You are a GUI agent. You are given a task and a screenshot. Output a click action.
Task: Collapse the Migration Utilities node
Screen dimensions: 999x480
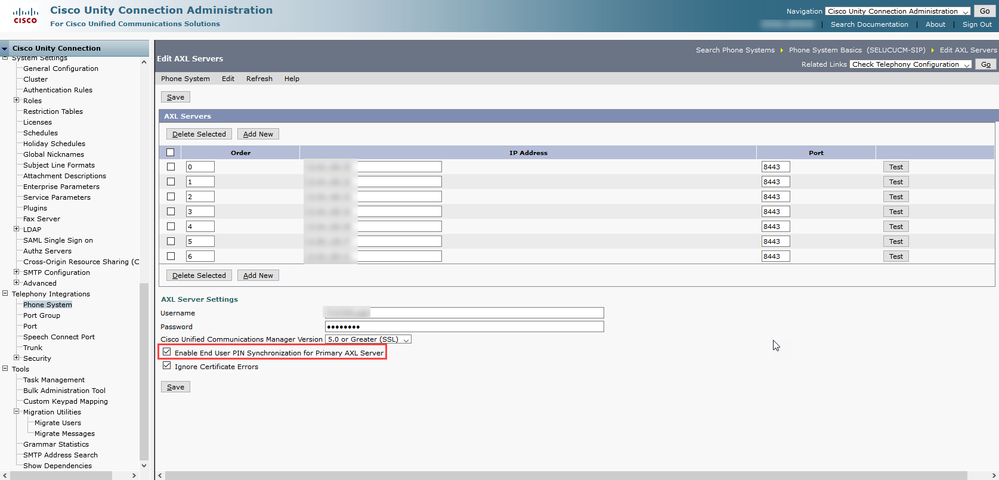[16, 412]
